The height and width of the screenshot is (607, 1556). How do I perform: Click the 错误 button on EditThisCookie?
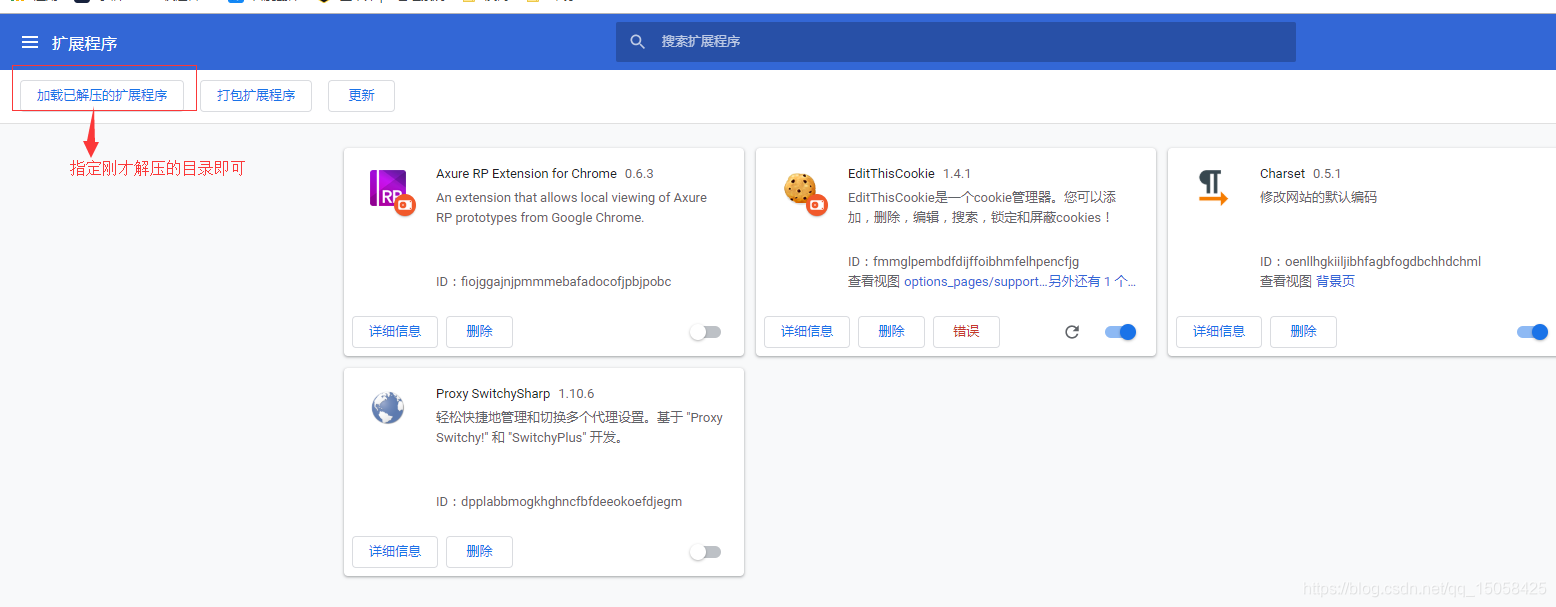pyautogui.click(x=966, y=332)
